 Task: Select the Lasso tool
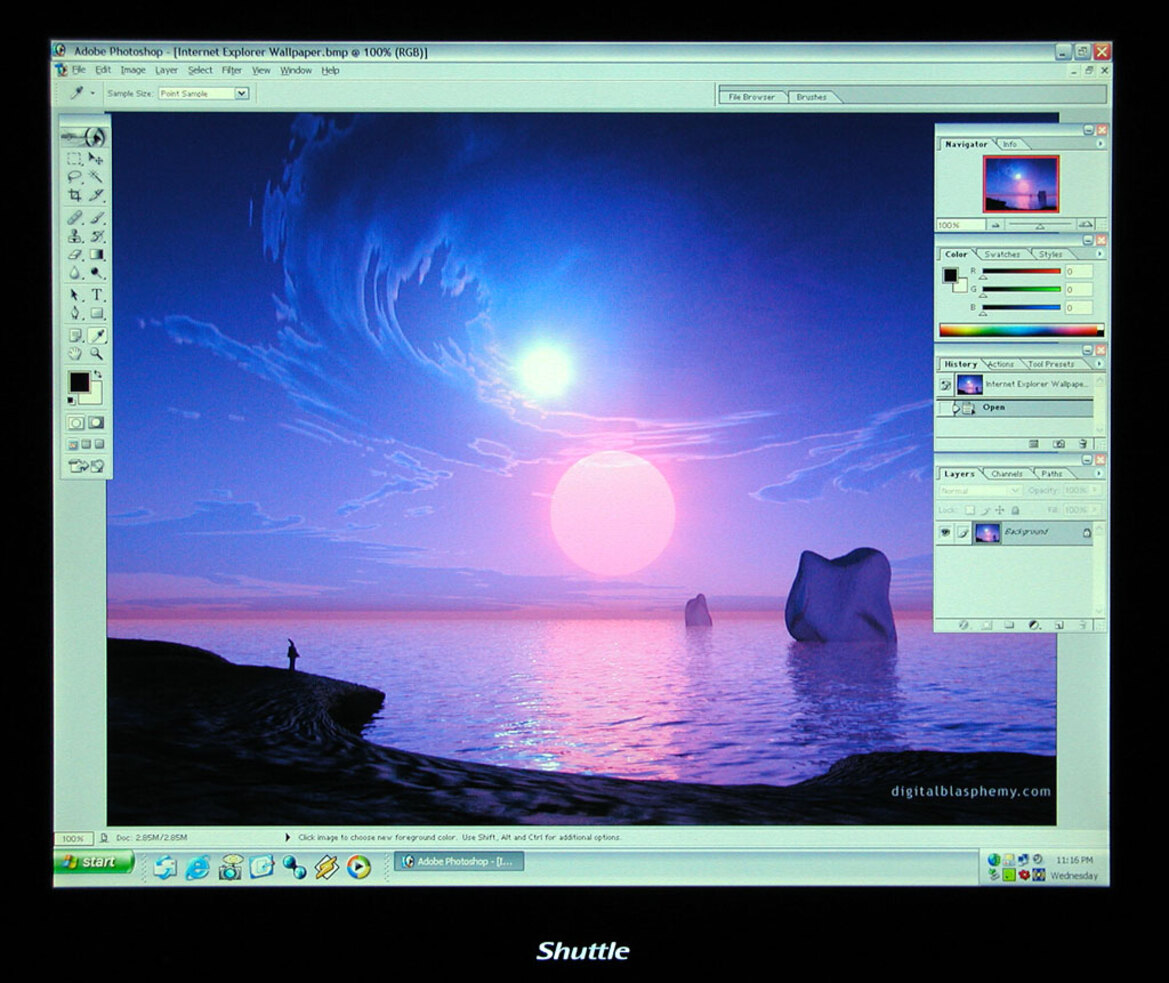75,177
